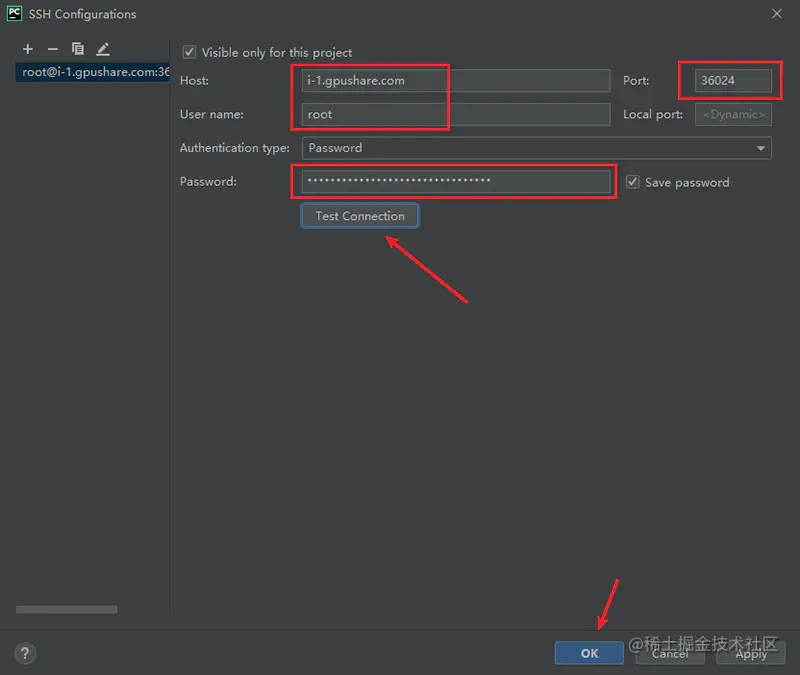Click the Cancel button
This screenshot has width=800, height=675.
670,654
